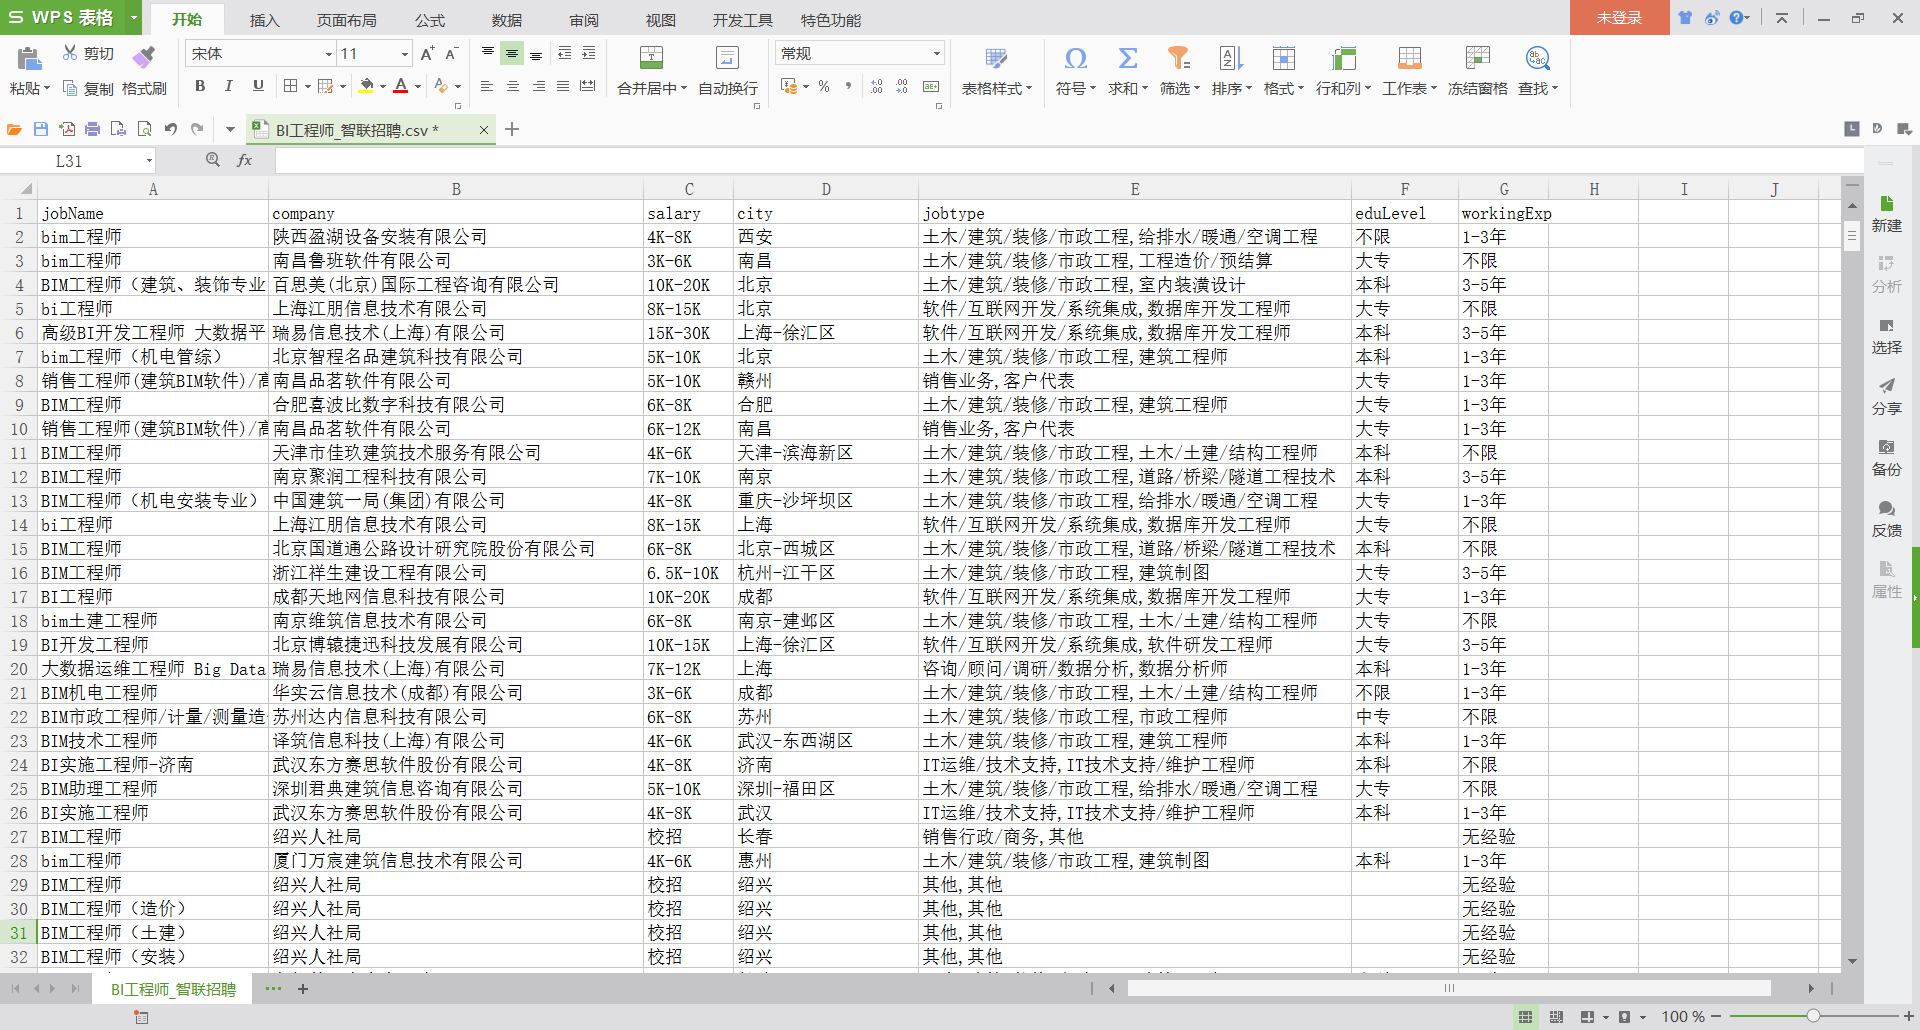Viewport: 1920px width, 1030px height.
Task: Open the 数据 (Data) tab
Action: [507, 20]
